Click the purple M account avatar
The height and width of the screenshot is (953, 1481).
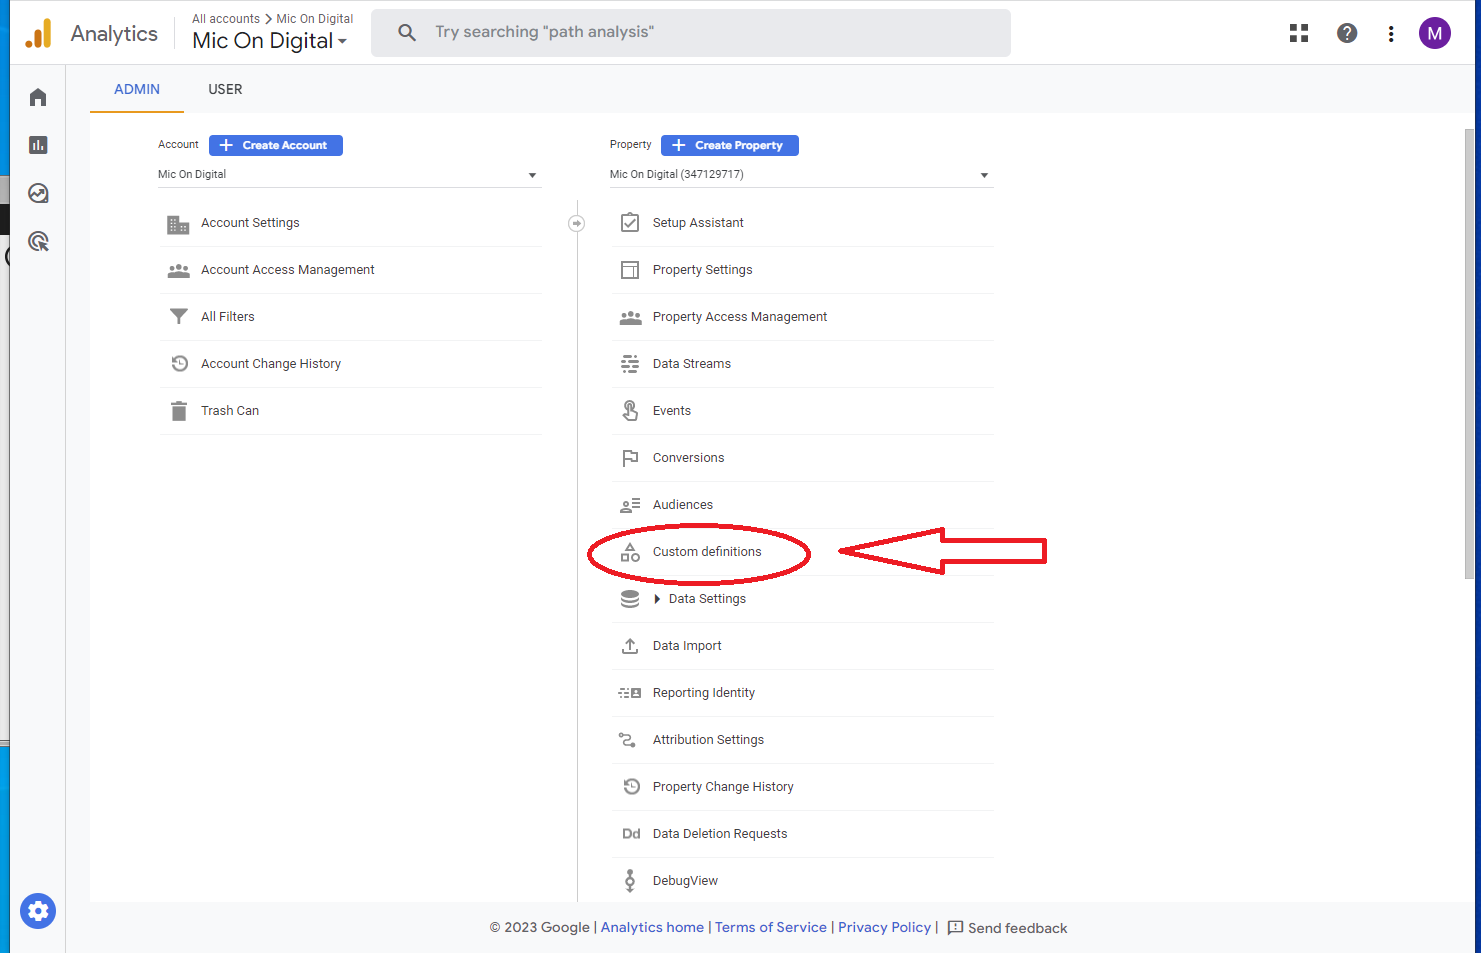1435,33
